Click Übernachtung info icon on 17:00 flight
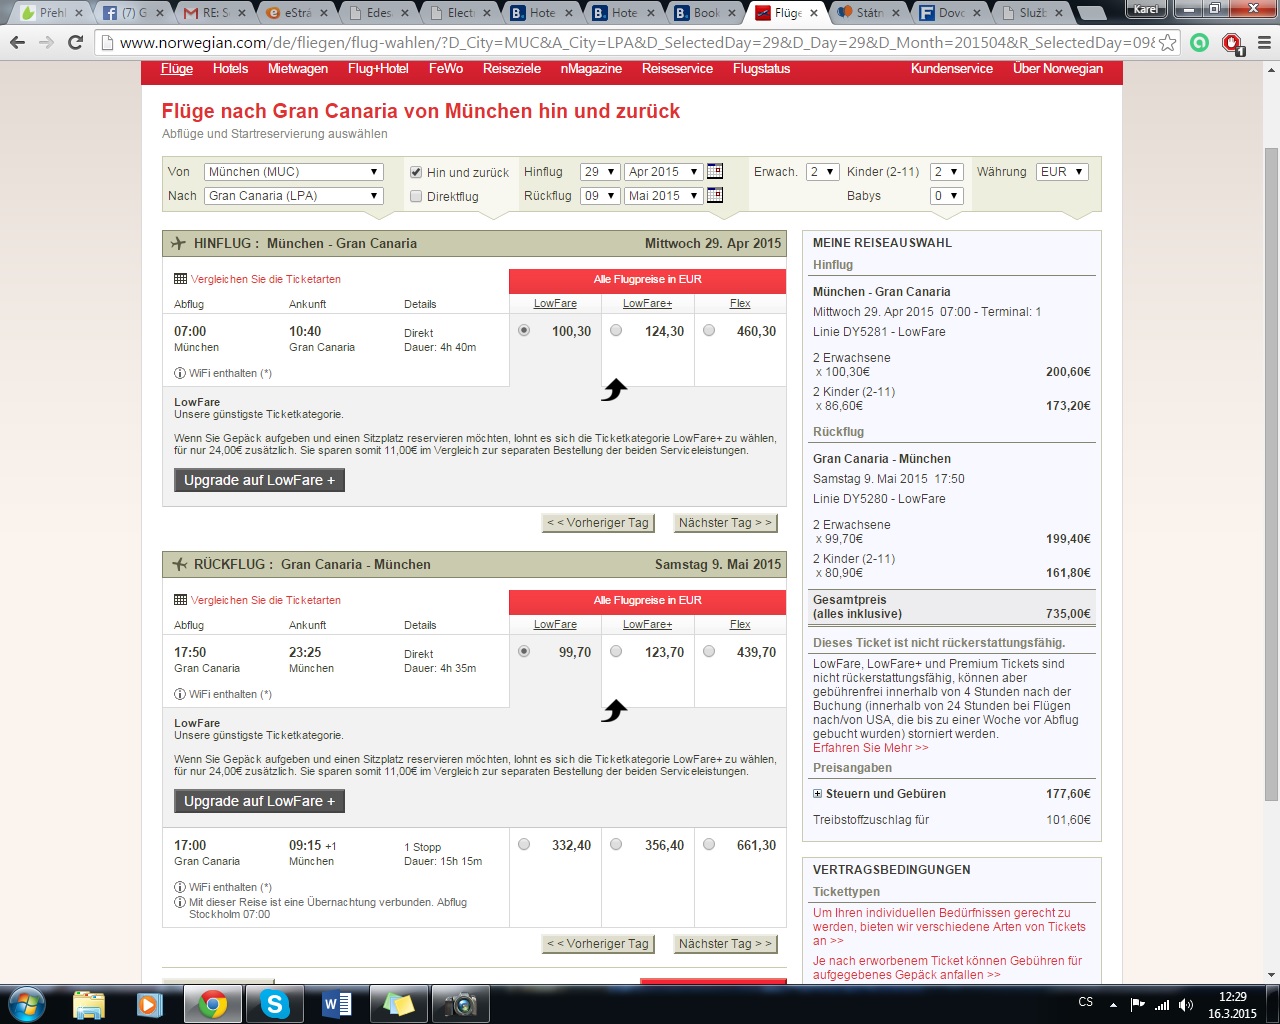Image resolution: width=1280 pixels, height=1024 pixels. [180, 902]
